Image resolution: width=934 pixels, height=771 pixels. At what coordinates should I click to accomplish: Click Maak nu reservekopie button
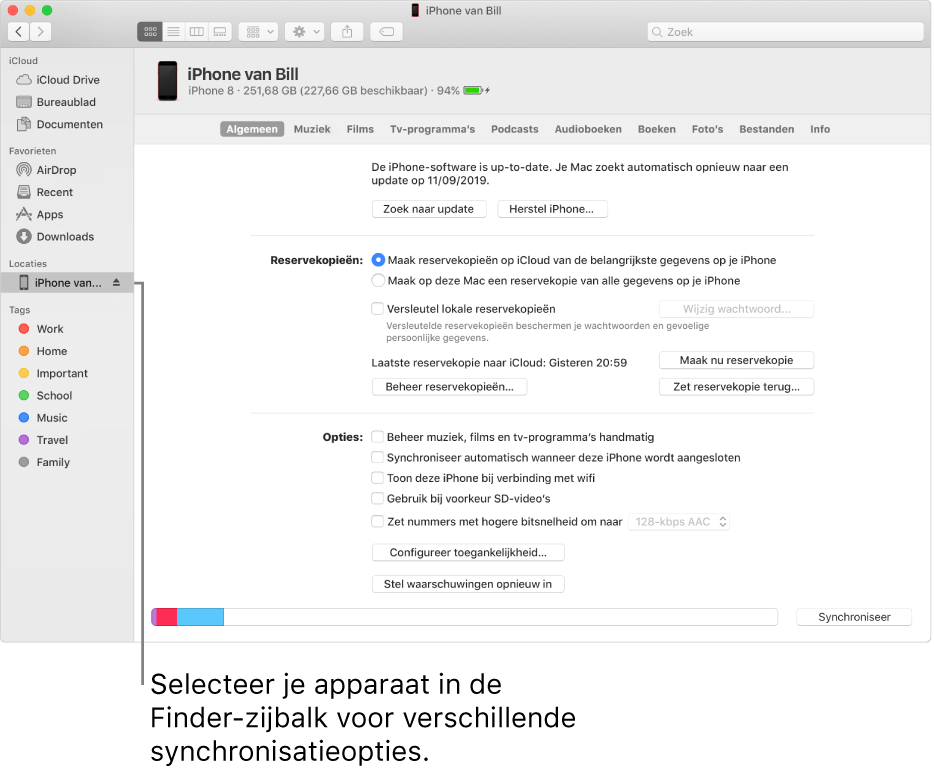click(736, 360)
